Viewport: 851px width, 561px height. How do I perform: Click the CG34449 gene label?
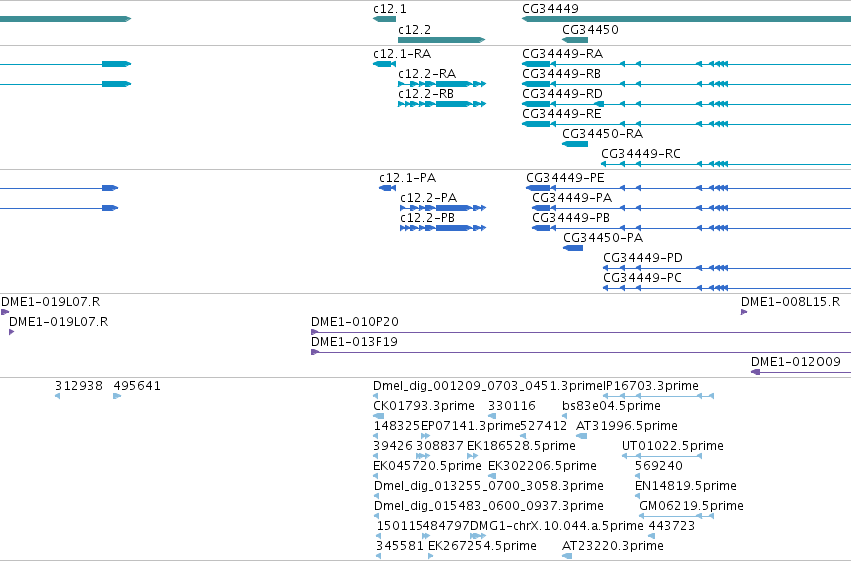pyautogui.click(x=550, y=9)
